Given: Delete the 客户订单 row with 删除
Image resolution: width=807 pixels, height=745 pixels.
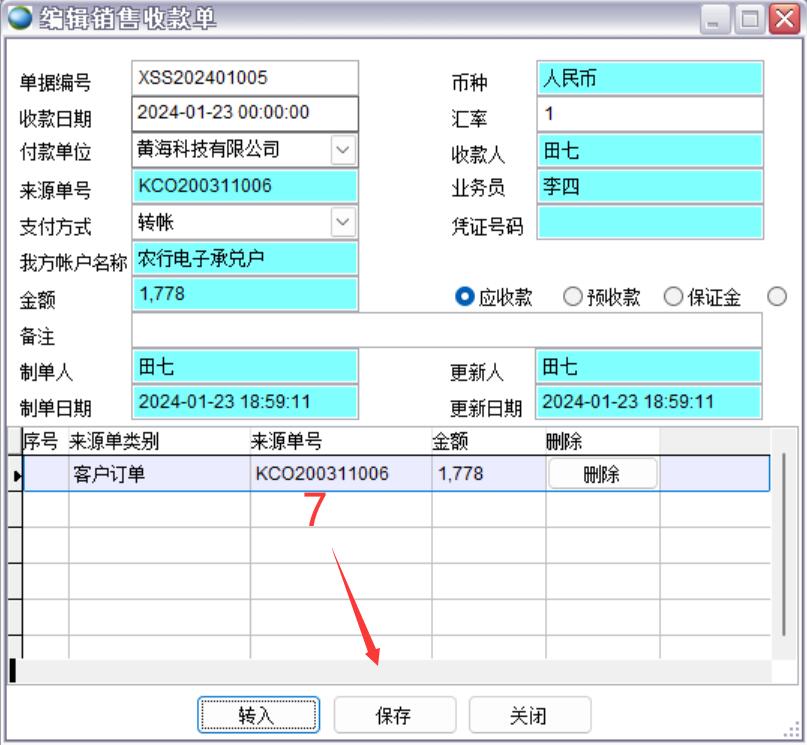Looking at the screenshot, I should (602, 474).
